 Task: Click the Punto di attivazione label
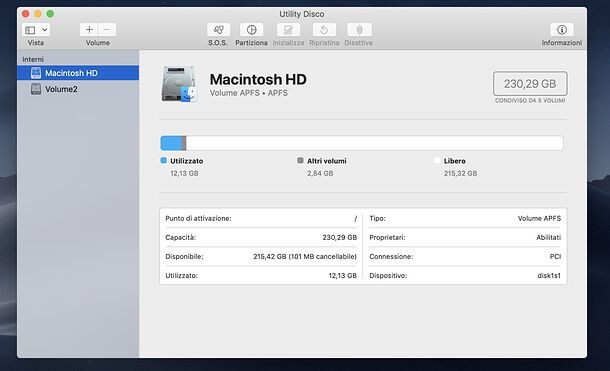[198, 219]
